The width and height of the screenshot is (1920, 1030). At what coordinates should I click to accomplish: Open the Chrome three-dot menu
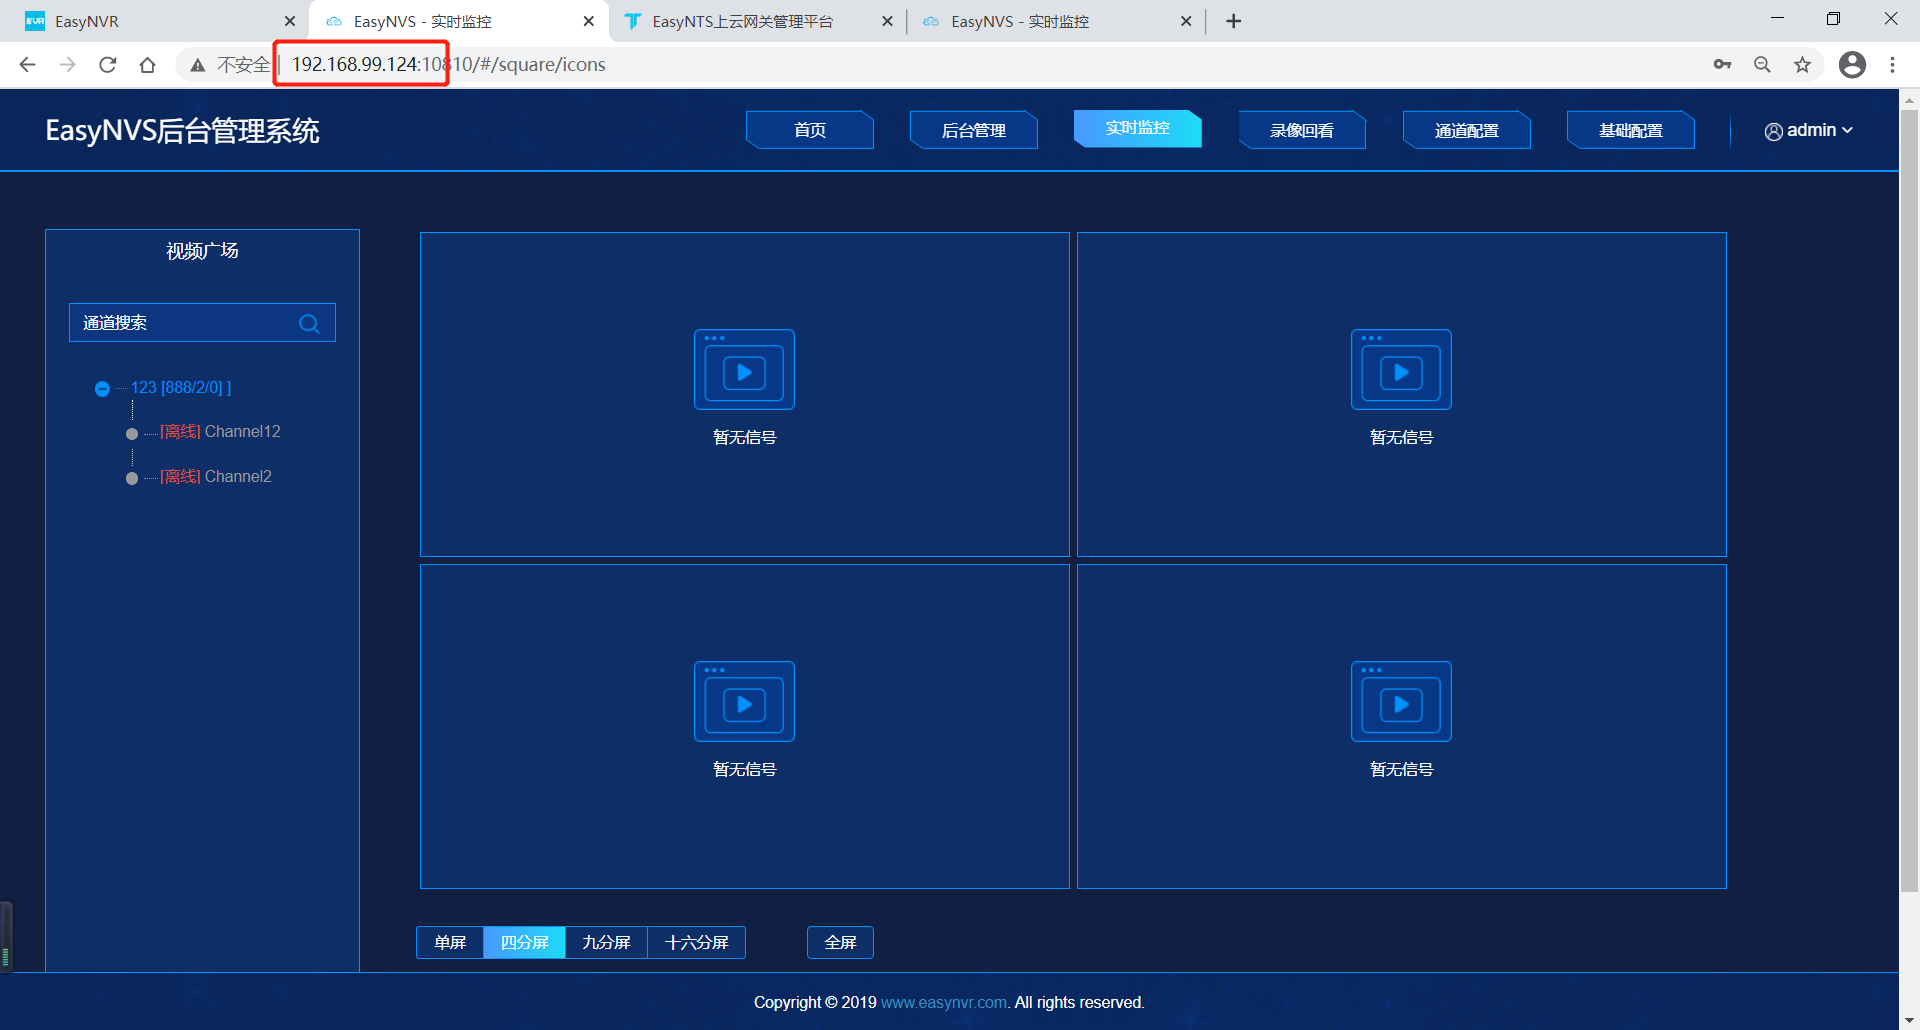(x=1892, y=64)
